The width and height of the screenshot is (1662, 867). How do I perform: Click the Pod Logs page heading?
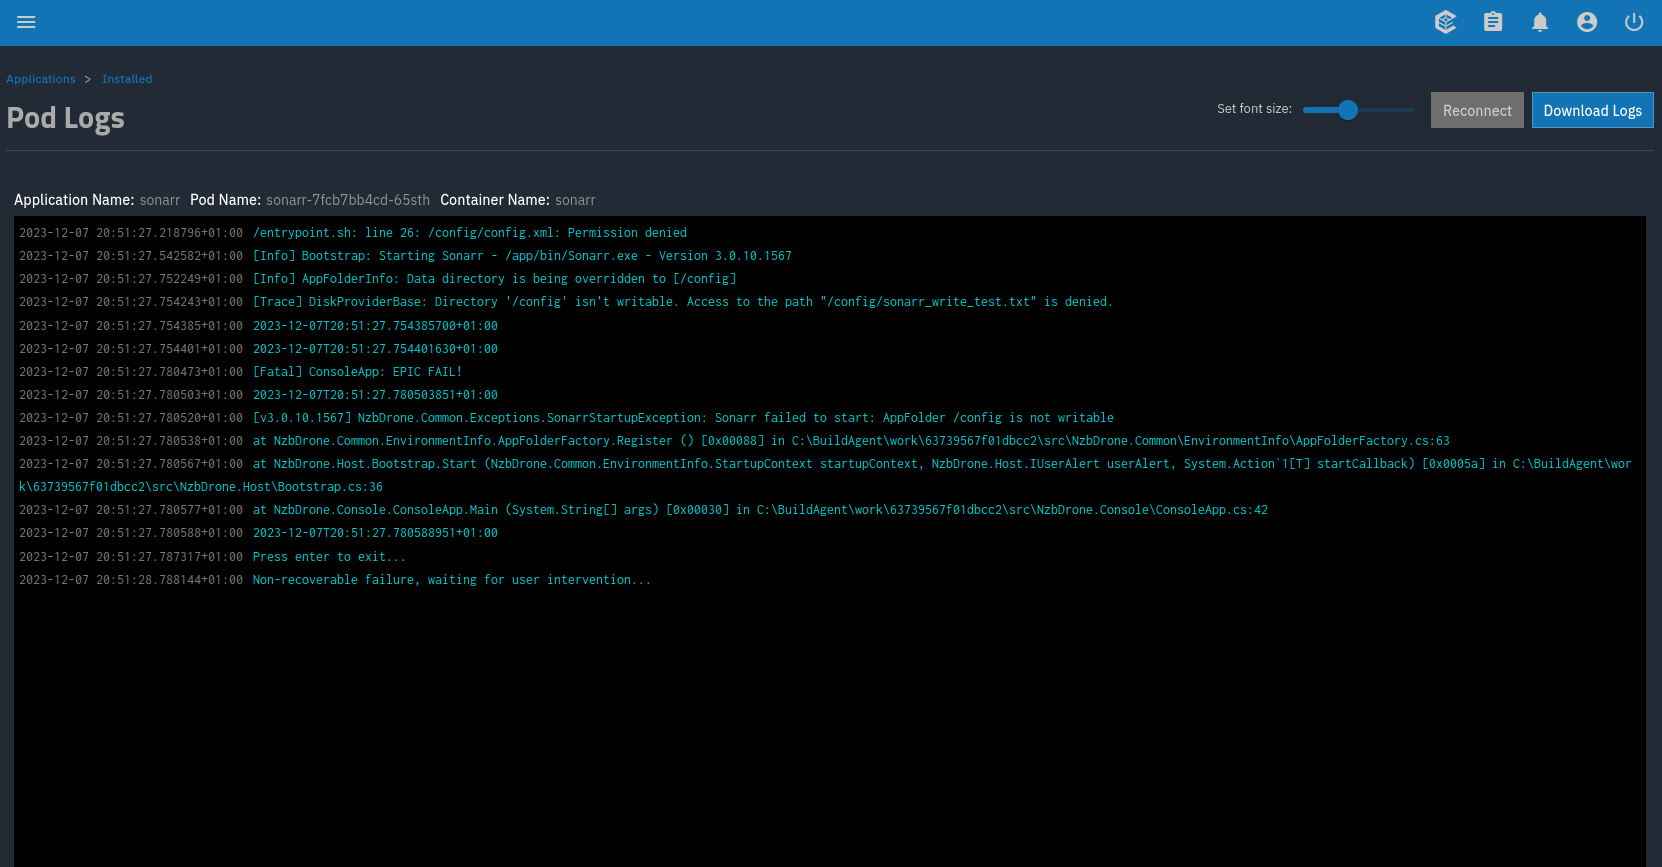pos(66,118)
